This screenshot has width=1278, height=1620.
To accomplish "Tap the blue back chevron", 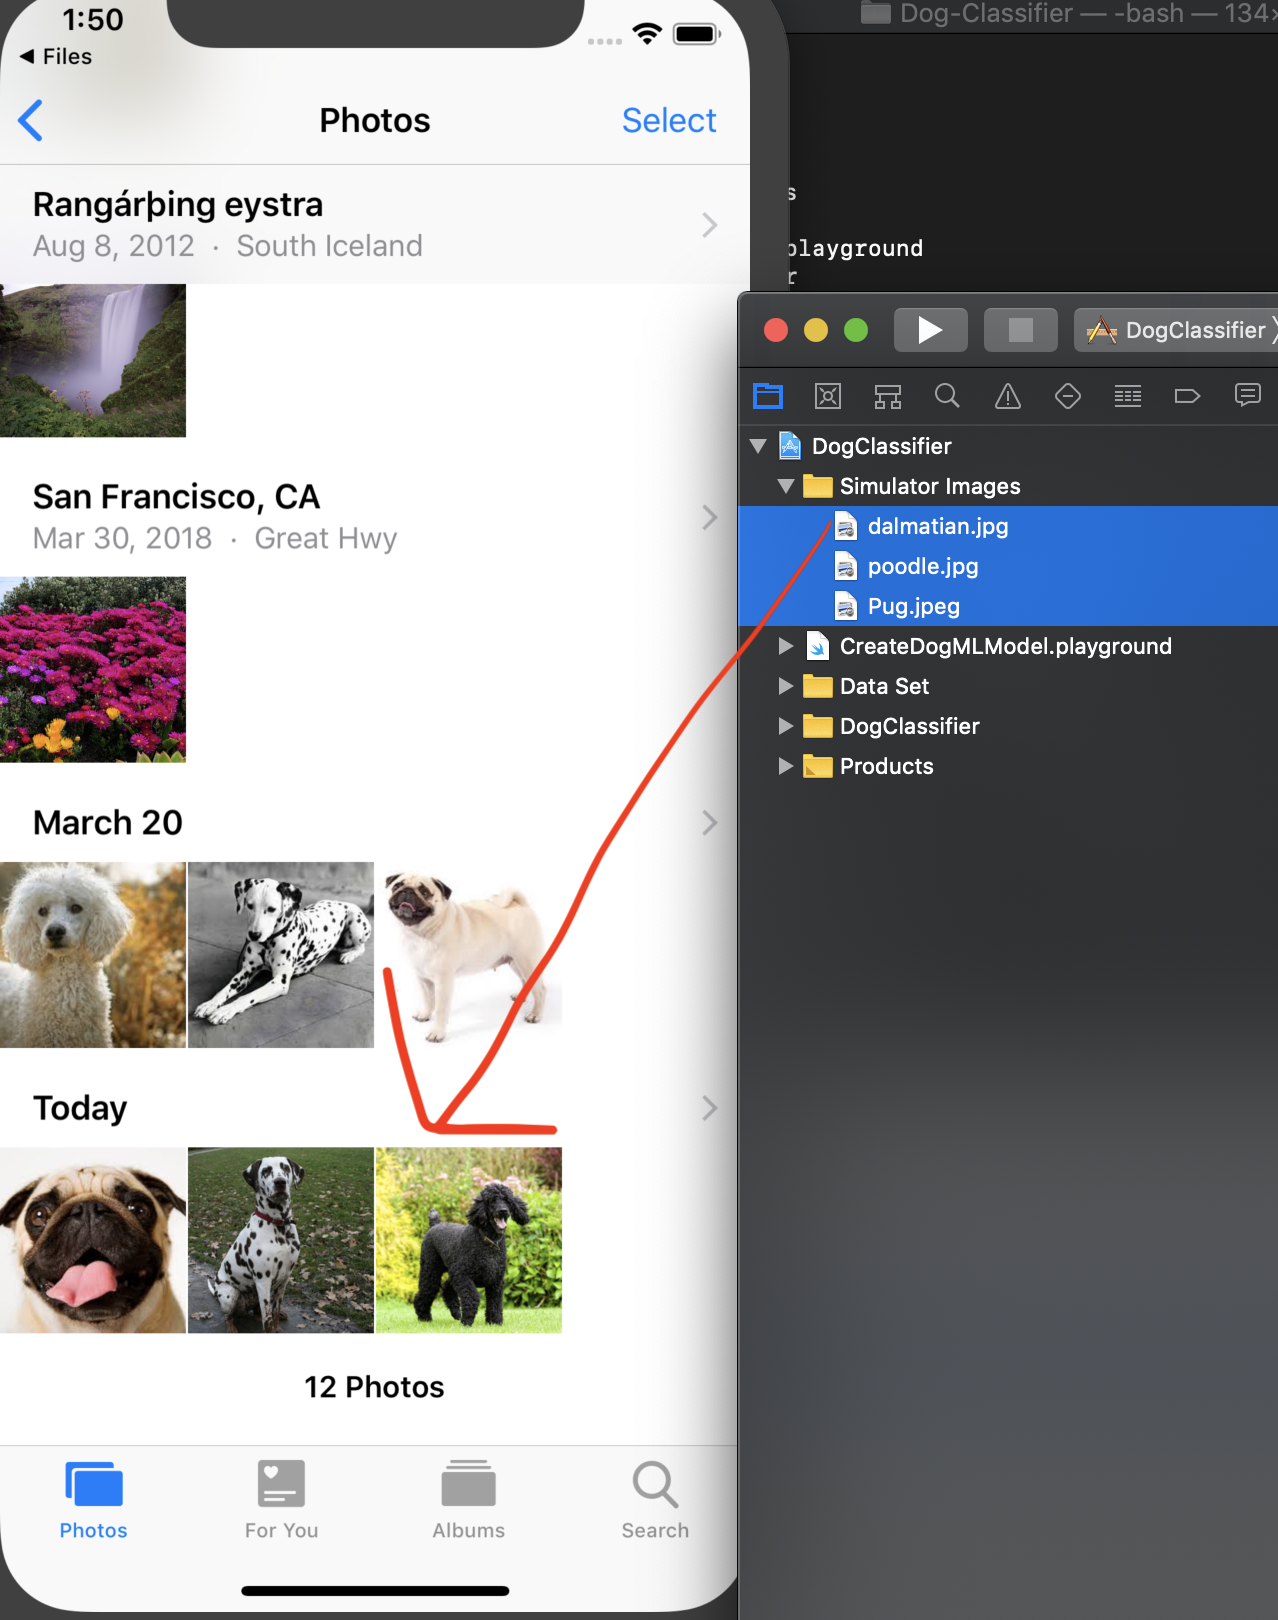I will pyautogui.click(x=31, y=120).
